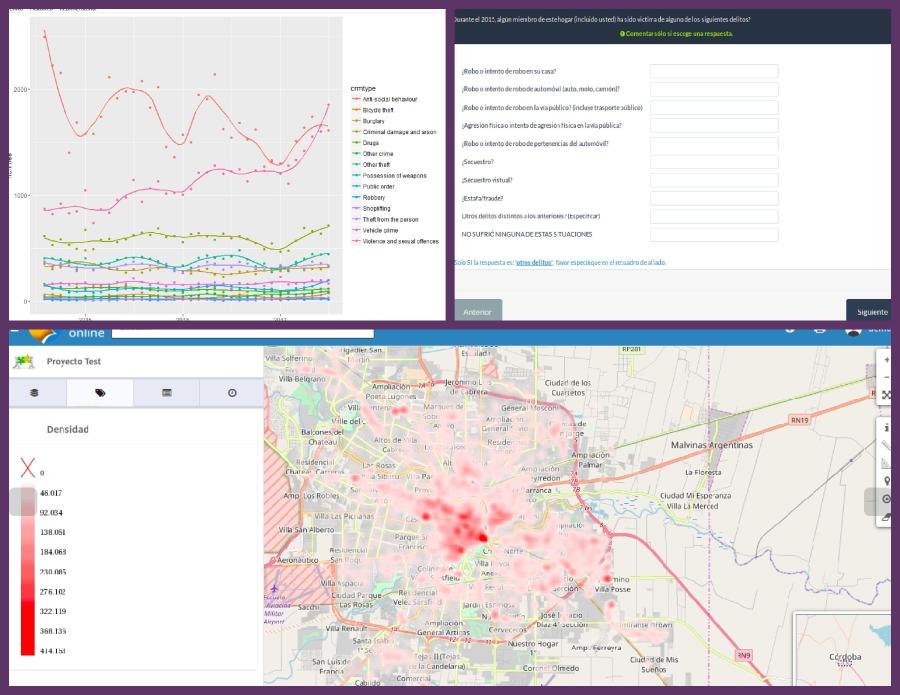Select the 'NO SUFRIÓ NINGUNA' answer box
The image size is (900, 695).
pos(714,235)
